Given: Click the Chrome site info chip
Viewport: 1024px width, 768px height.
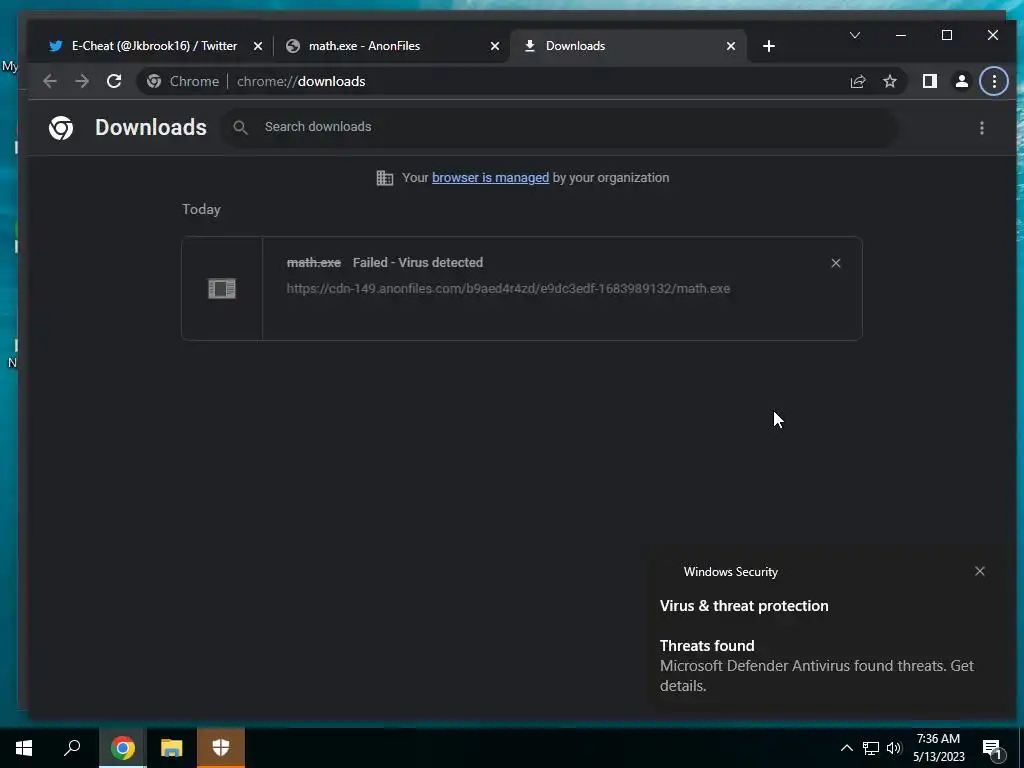Looking at the screenshot, I should pos(184,81).
